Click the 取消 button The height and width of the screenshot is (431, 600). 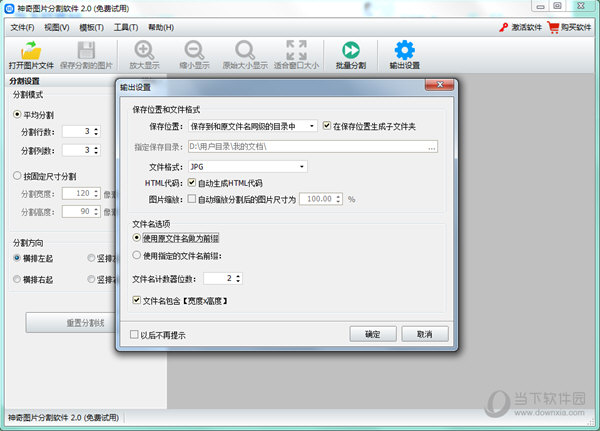click(x=425, y=333)
